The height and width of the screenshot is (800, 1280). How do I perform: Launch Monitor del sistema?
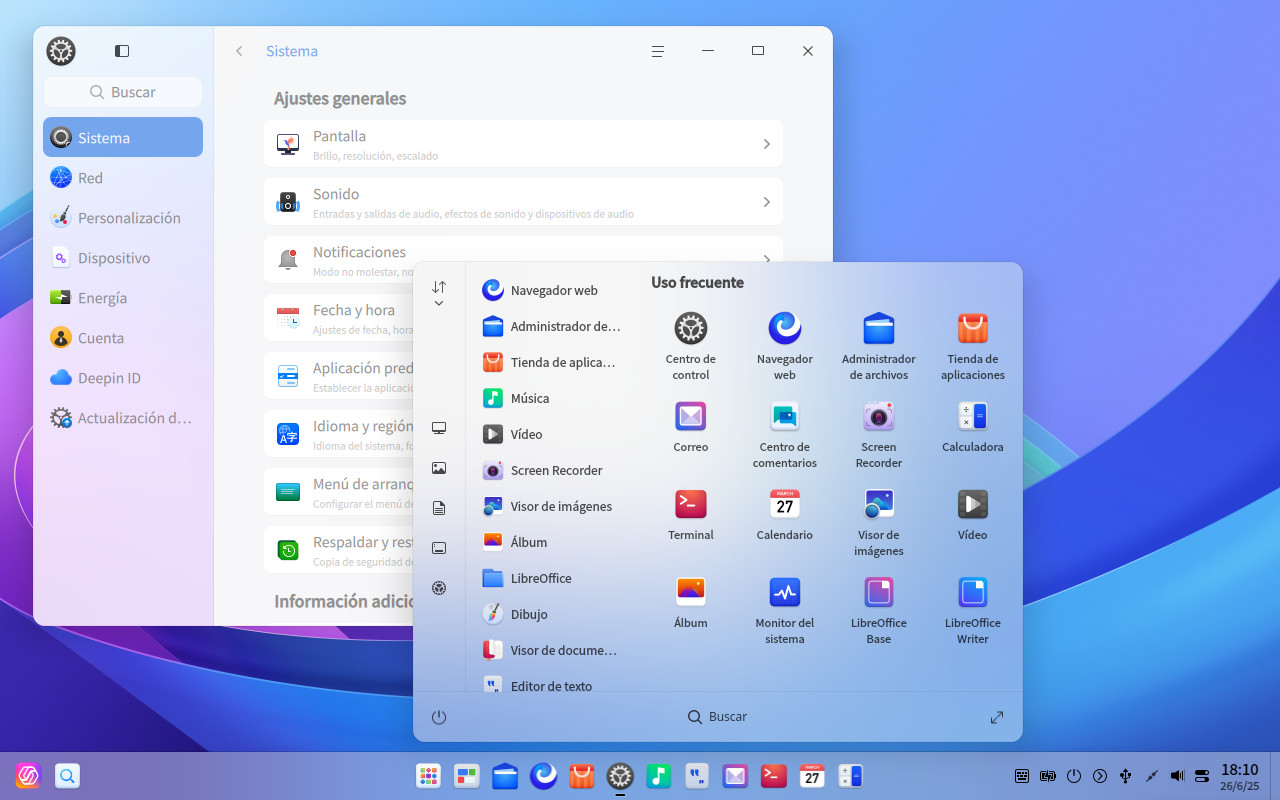coord(784,593)
